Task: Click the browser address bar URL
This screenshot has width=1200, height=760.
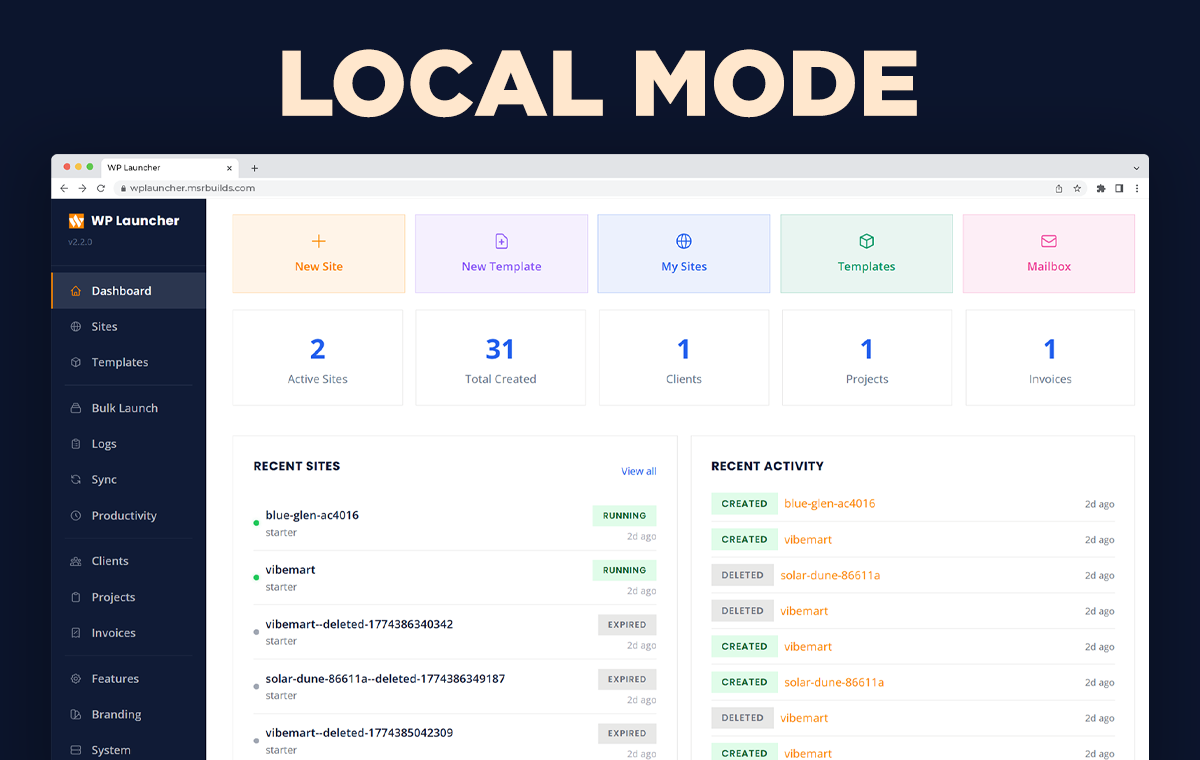Action: pyautogui.click(x=192, y=188)
